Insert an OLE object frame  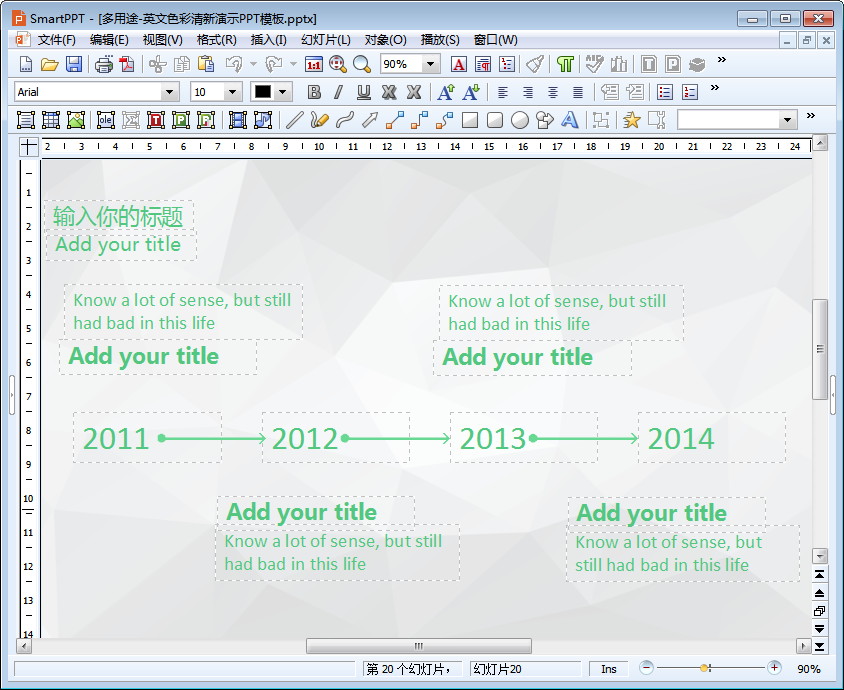[x=106, y=120]
